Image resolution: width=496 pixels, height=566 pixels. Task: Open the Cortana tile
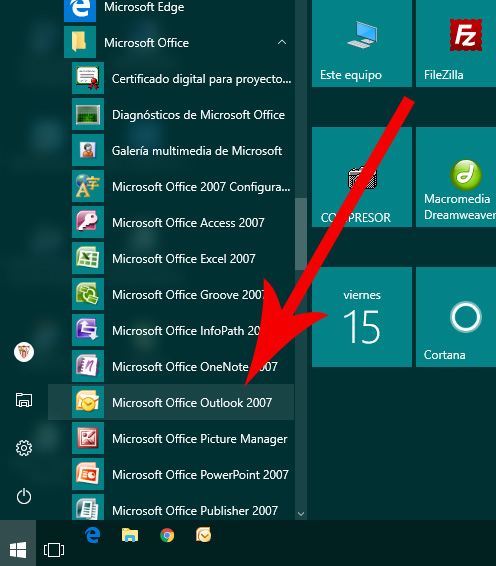point(456,317)
